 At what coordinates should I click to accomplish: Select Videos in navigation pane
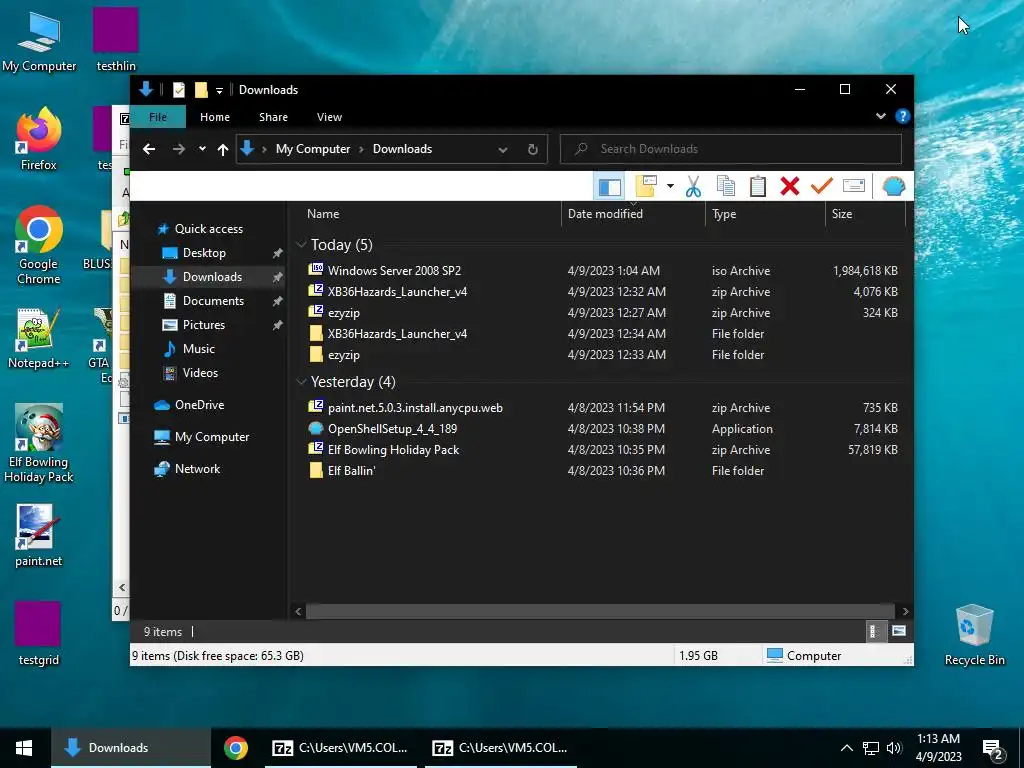coord(200,373)
